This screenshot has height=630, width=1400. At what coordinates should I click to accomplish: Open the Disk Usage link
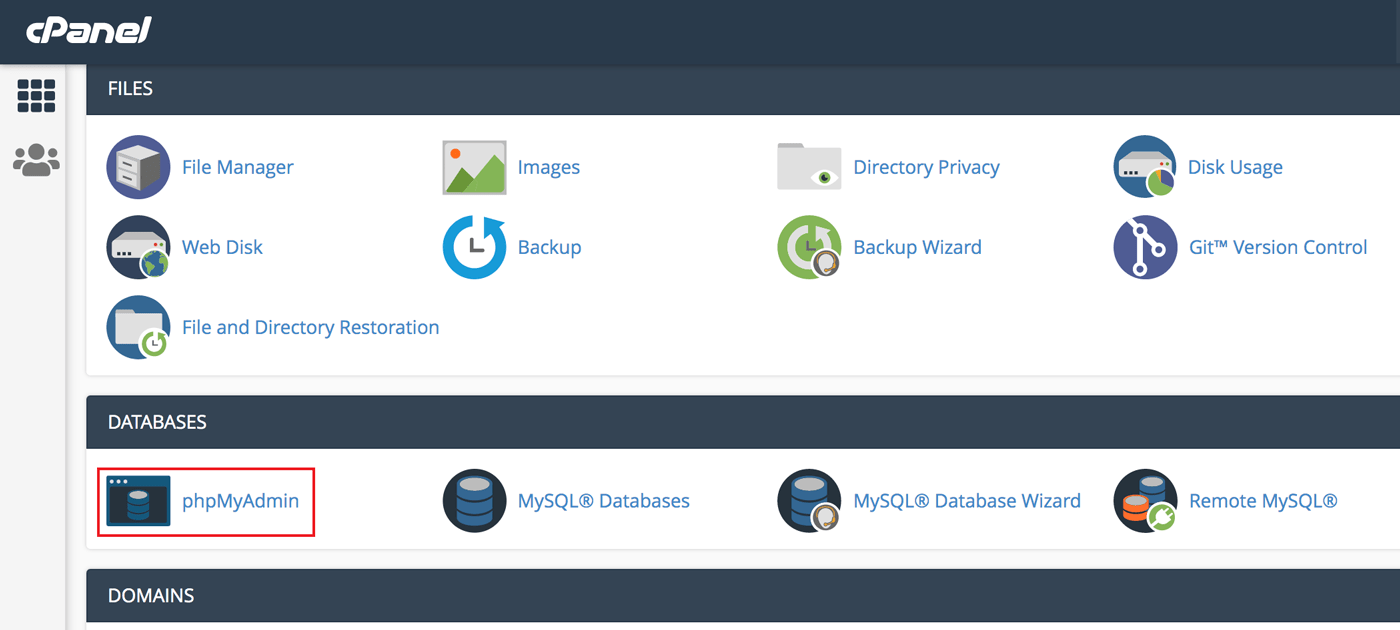1235,167
